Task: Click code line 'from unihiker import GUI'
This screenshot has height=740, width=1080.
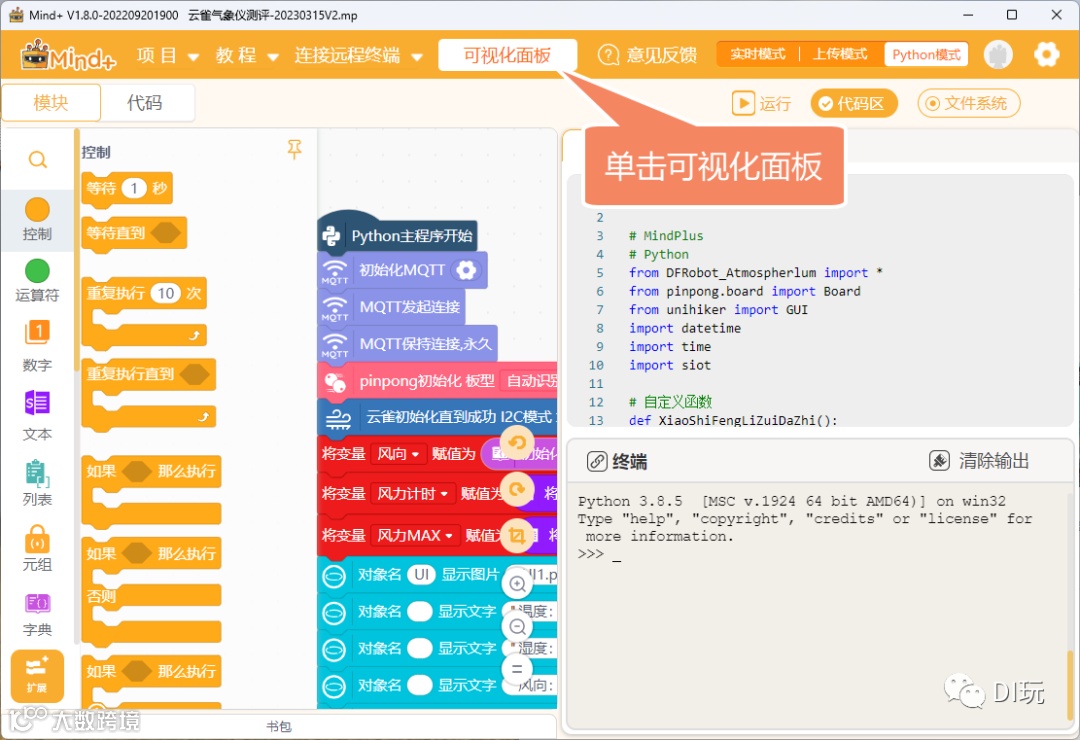Action: point(718,309)
